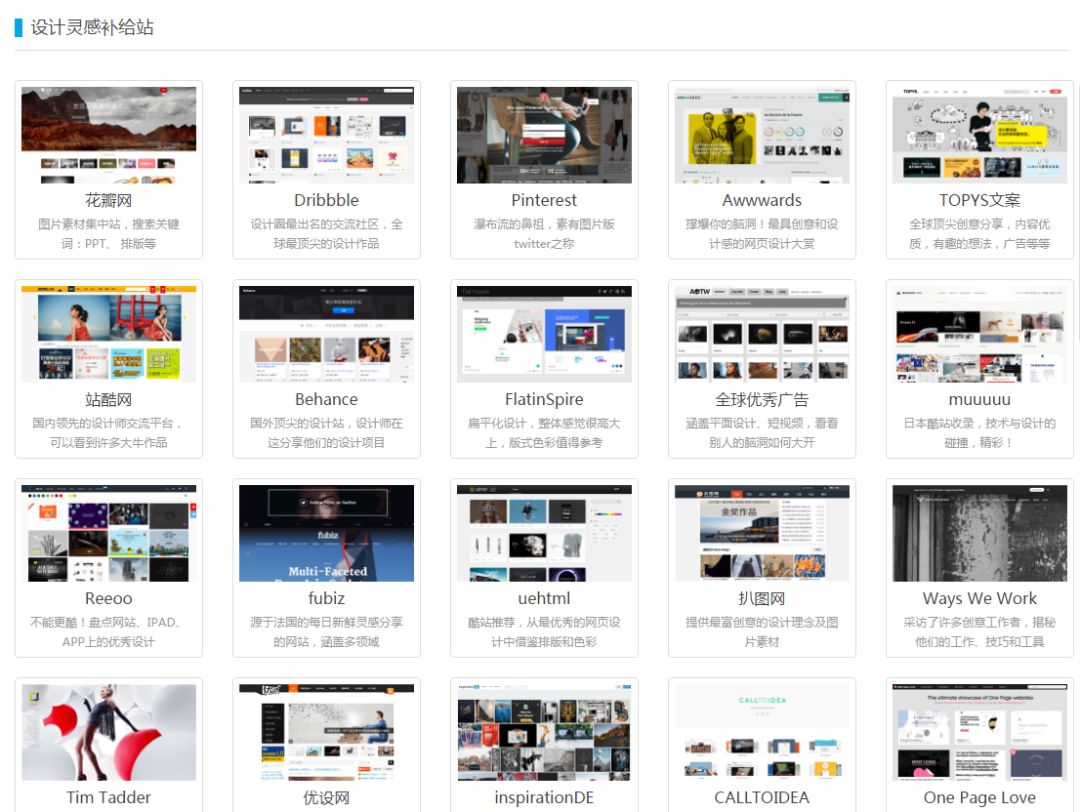Open the One Page Love screenshot thumbnail
The height and width of the screenshot is (812, 1080).
(x=979, y=732)
